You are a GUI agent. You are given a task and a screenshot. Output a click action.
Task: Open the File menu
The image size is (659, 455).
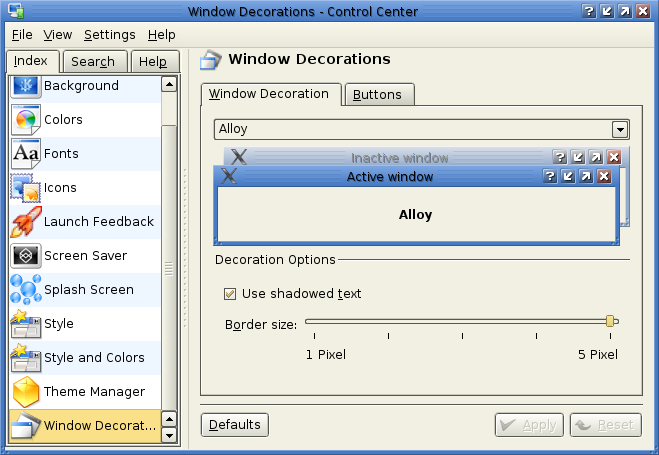tap(22, 35)
